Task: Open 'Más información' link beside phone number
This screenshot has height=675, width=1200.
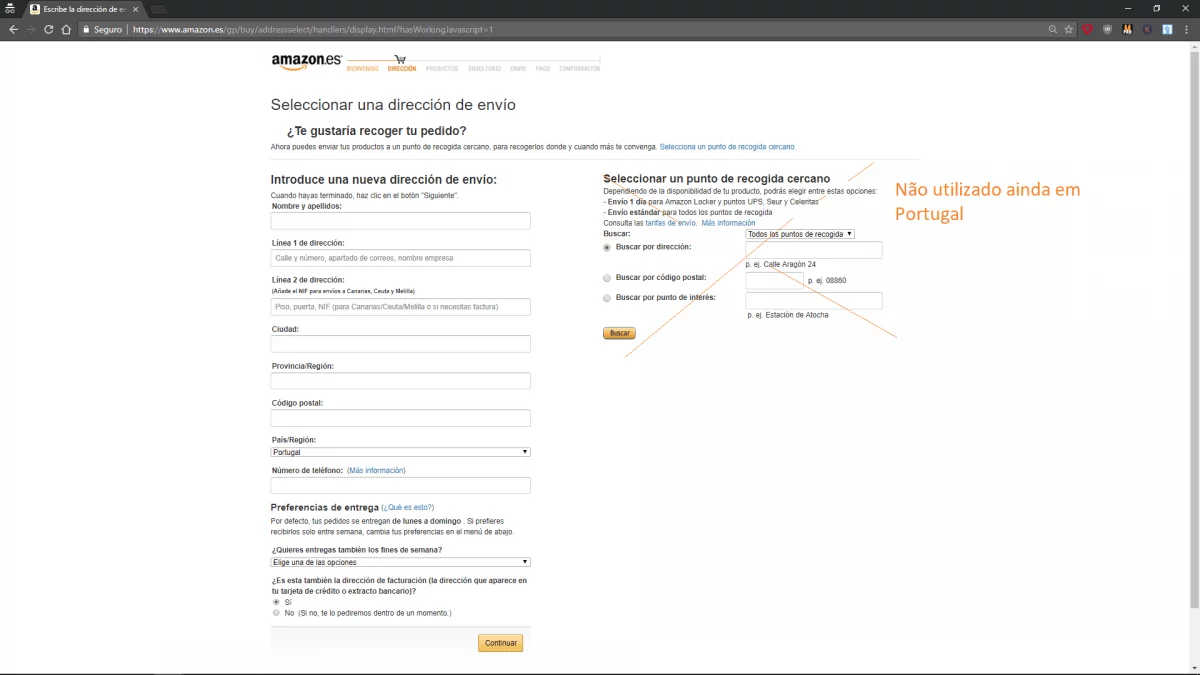Action: pos(377,470)
